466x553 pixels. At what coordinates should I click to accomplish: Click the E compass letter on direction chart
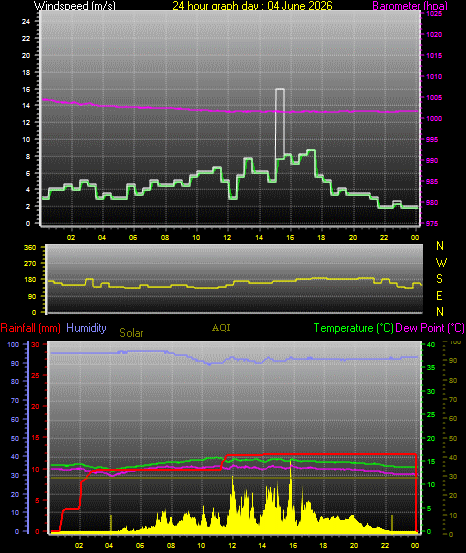[x=439, y=296]
